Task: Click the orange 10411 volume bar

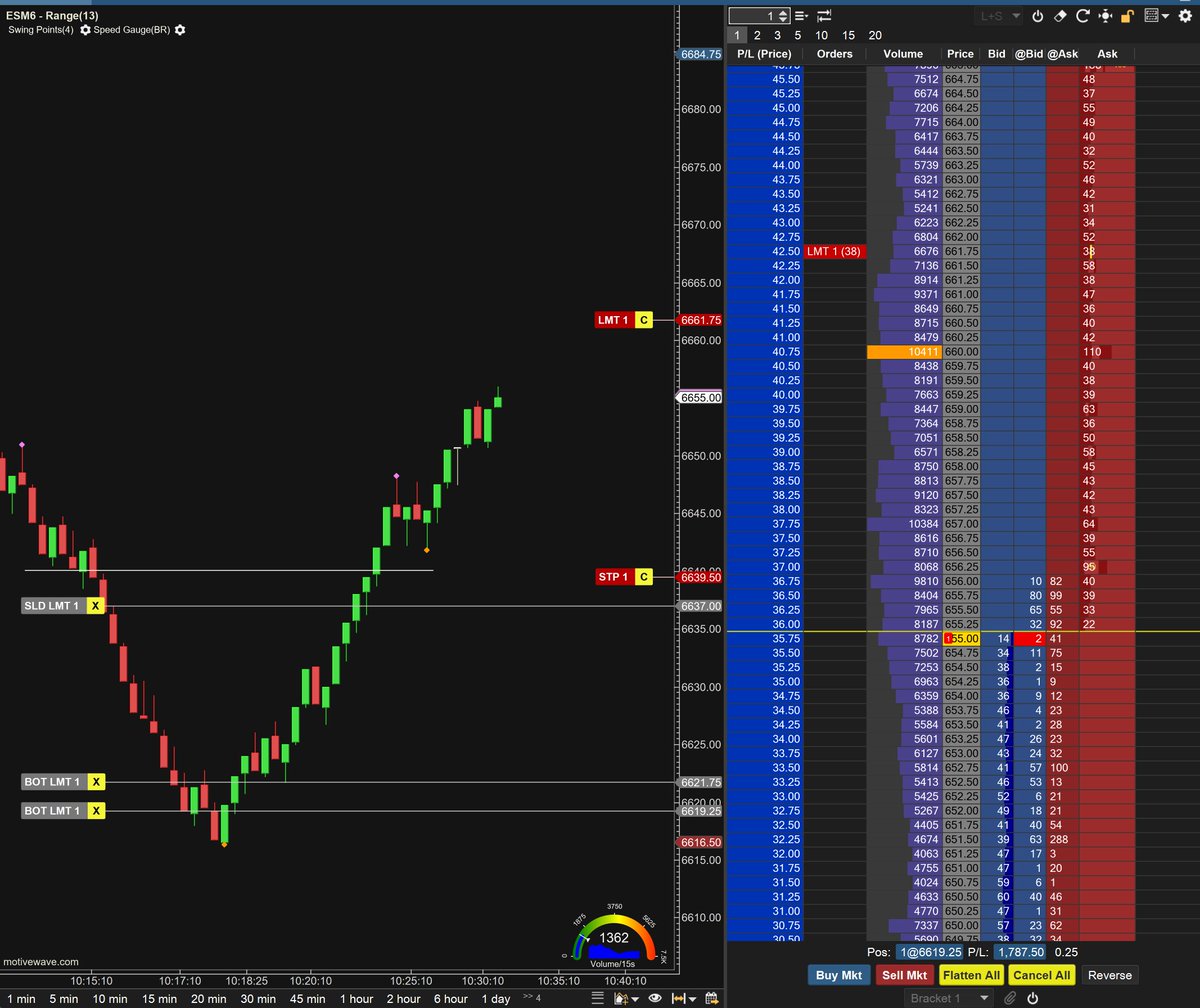Action: tap(904, 352)
